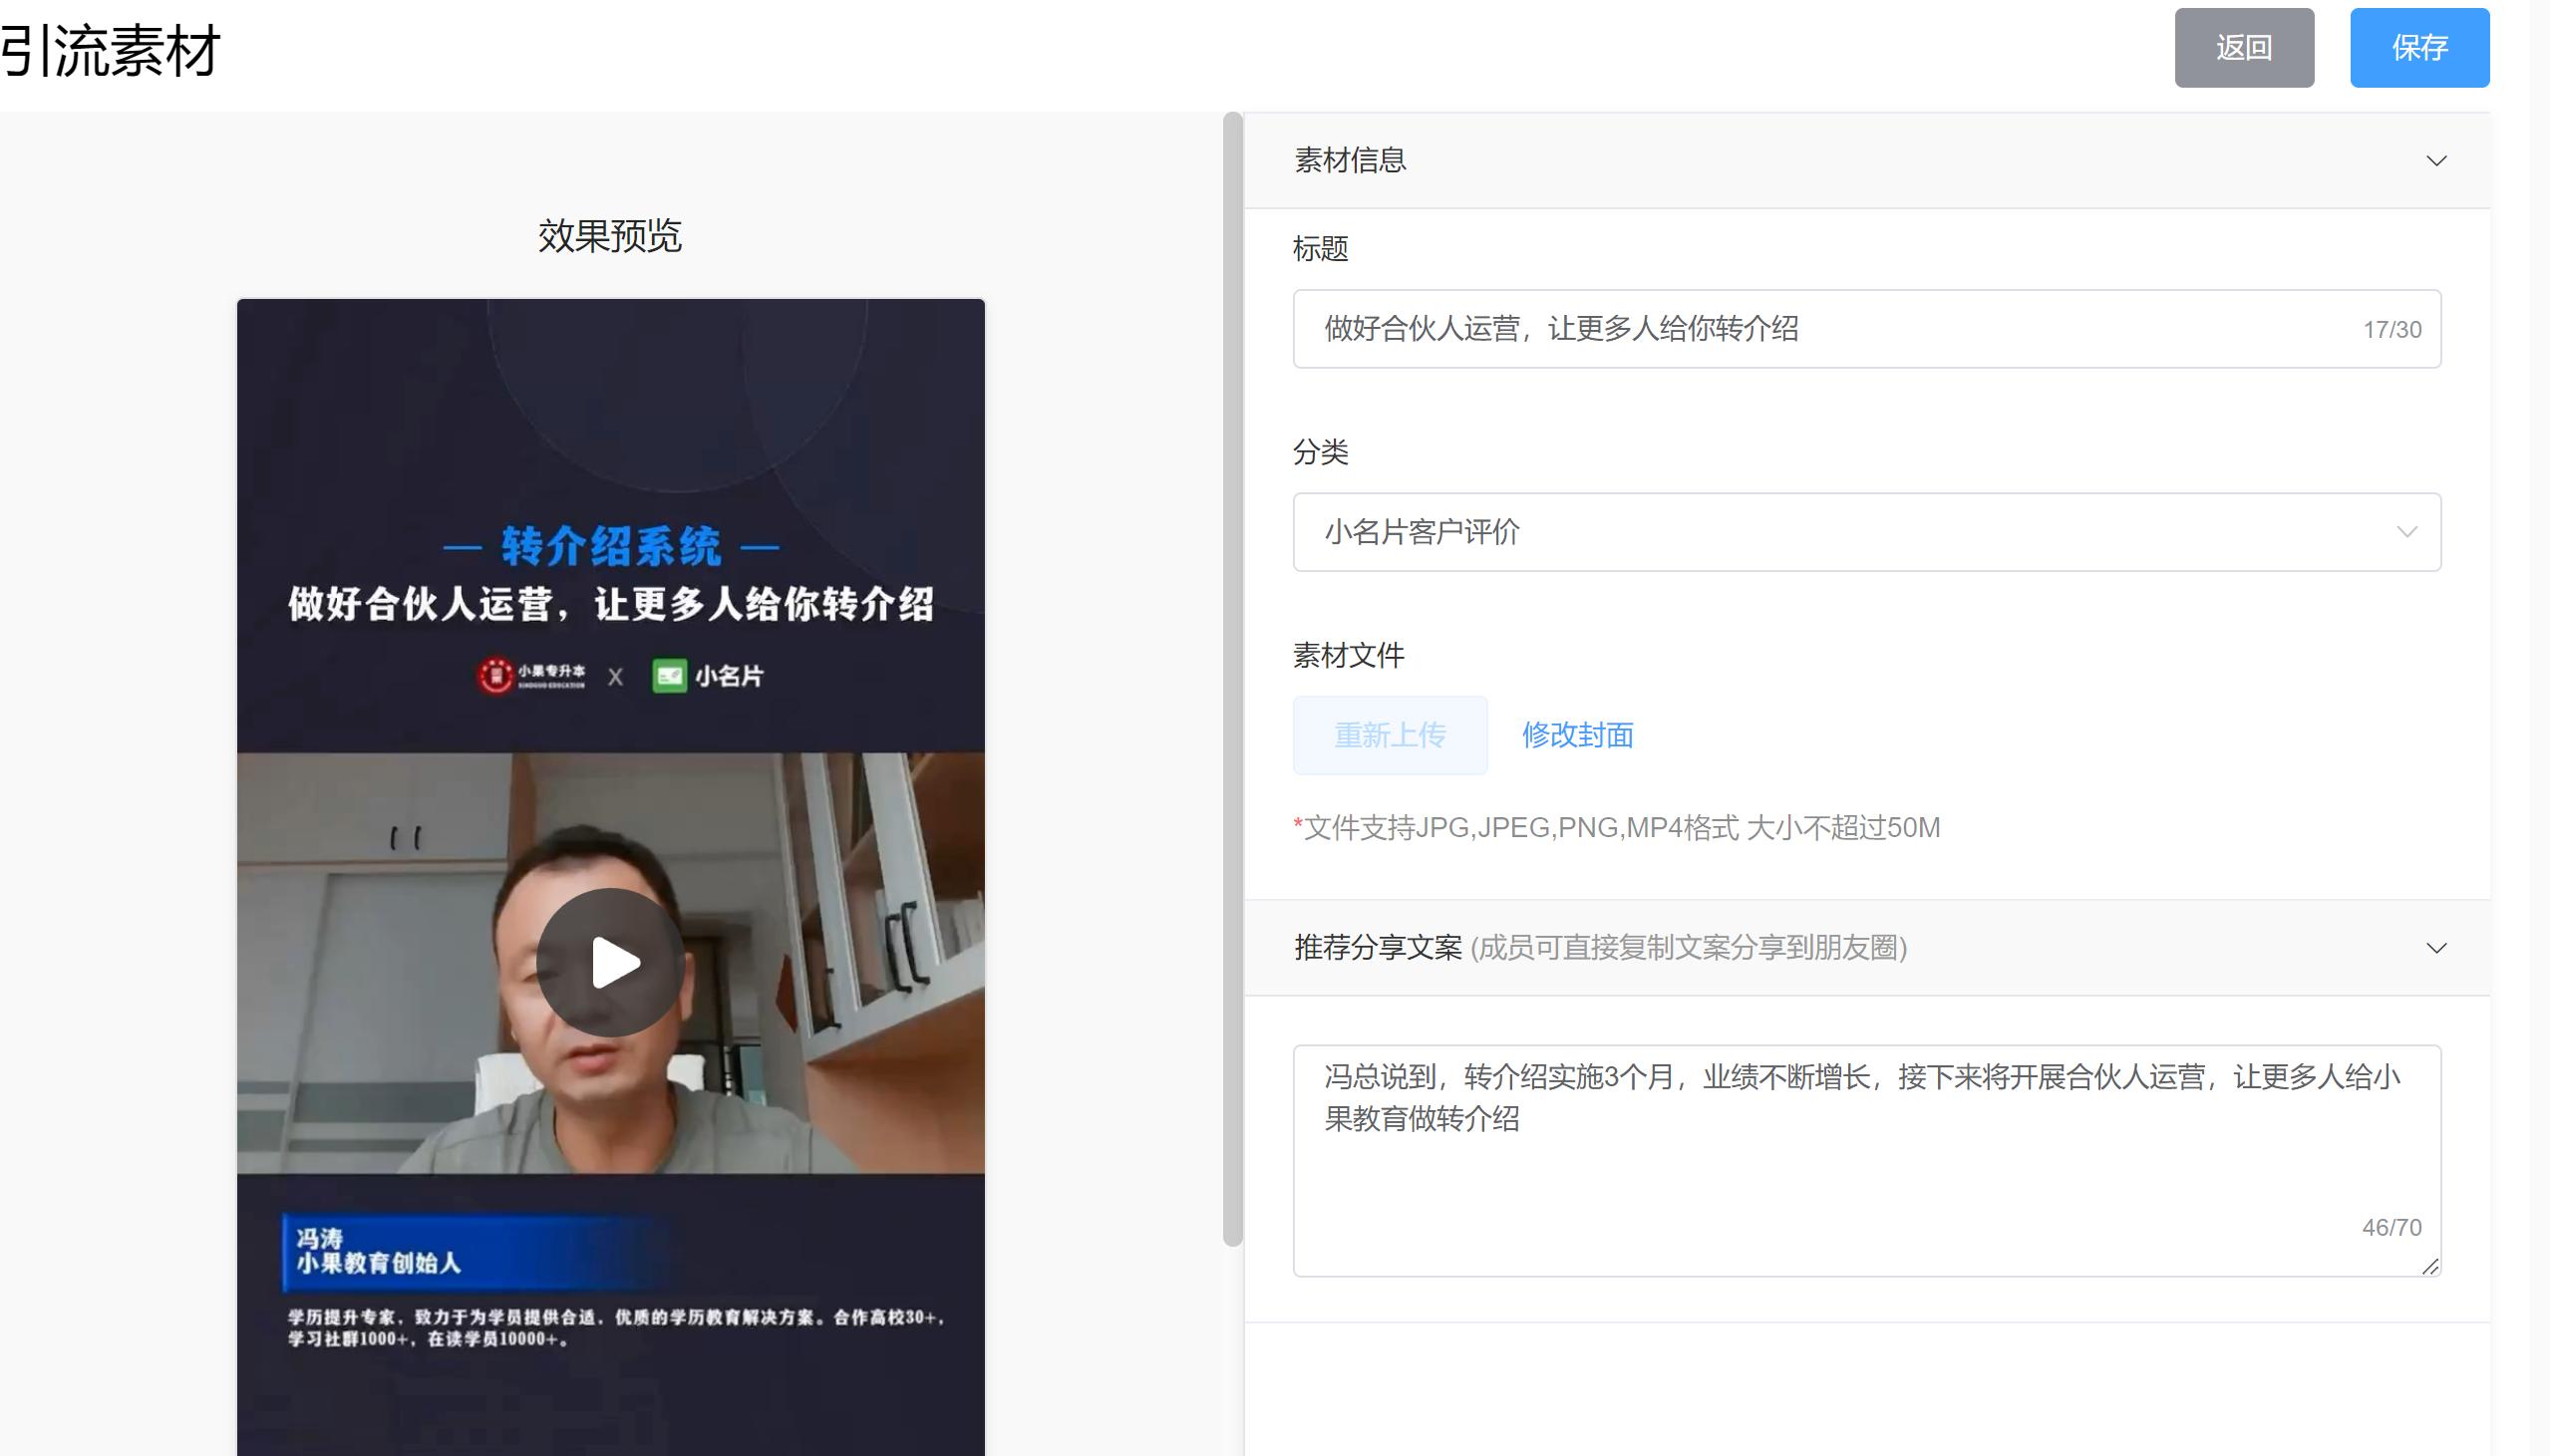Save with the 保存 button

pyautogui.click(x=2418, y=48)
